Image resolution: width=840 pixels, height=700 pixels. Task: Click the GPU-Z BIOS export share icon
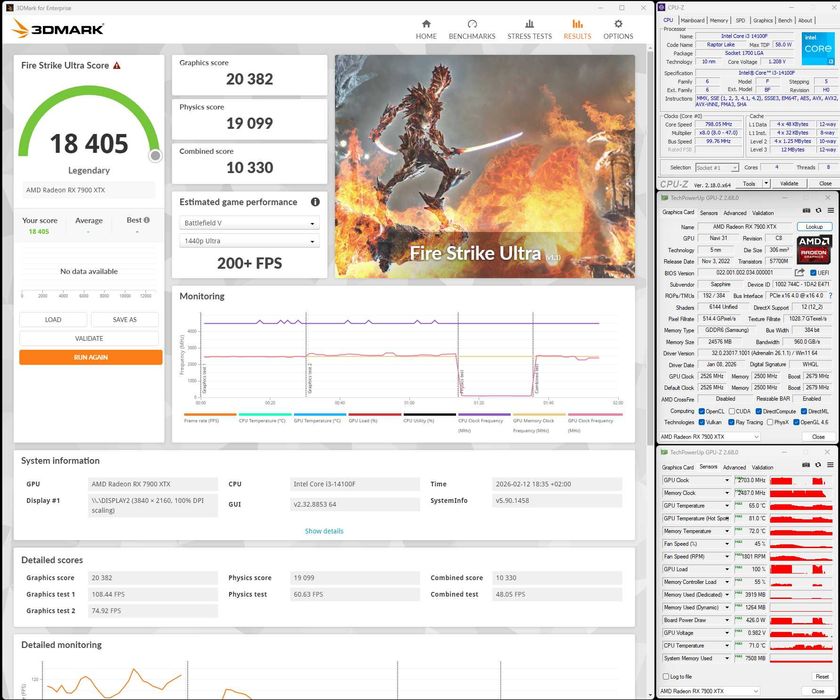tap(799, 272)
